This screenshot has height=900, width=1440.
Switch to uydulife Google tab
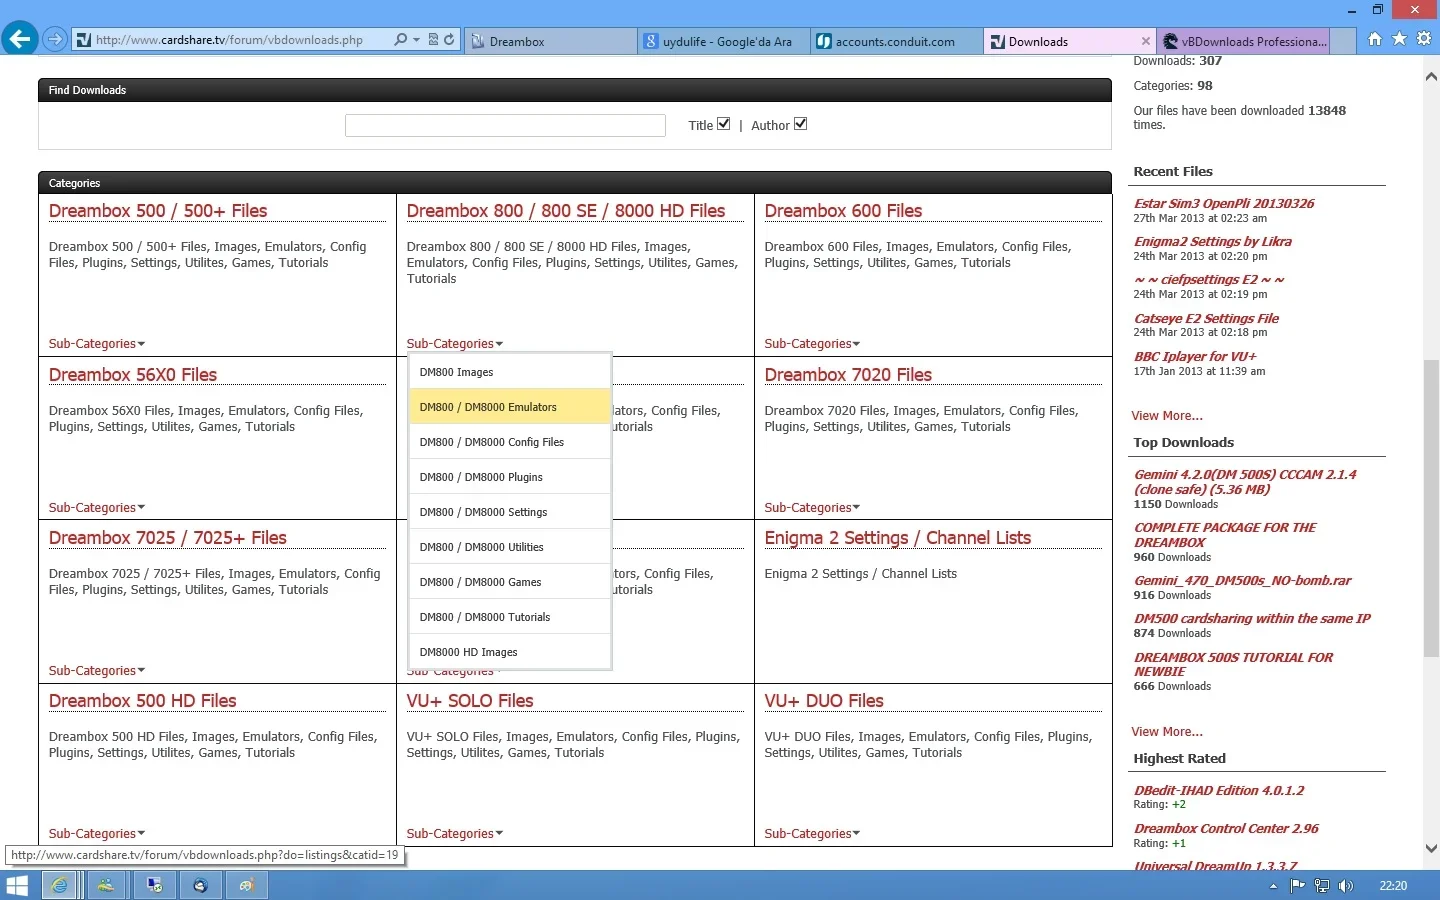(723, 41)
